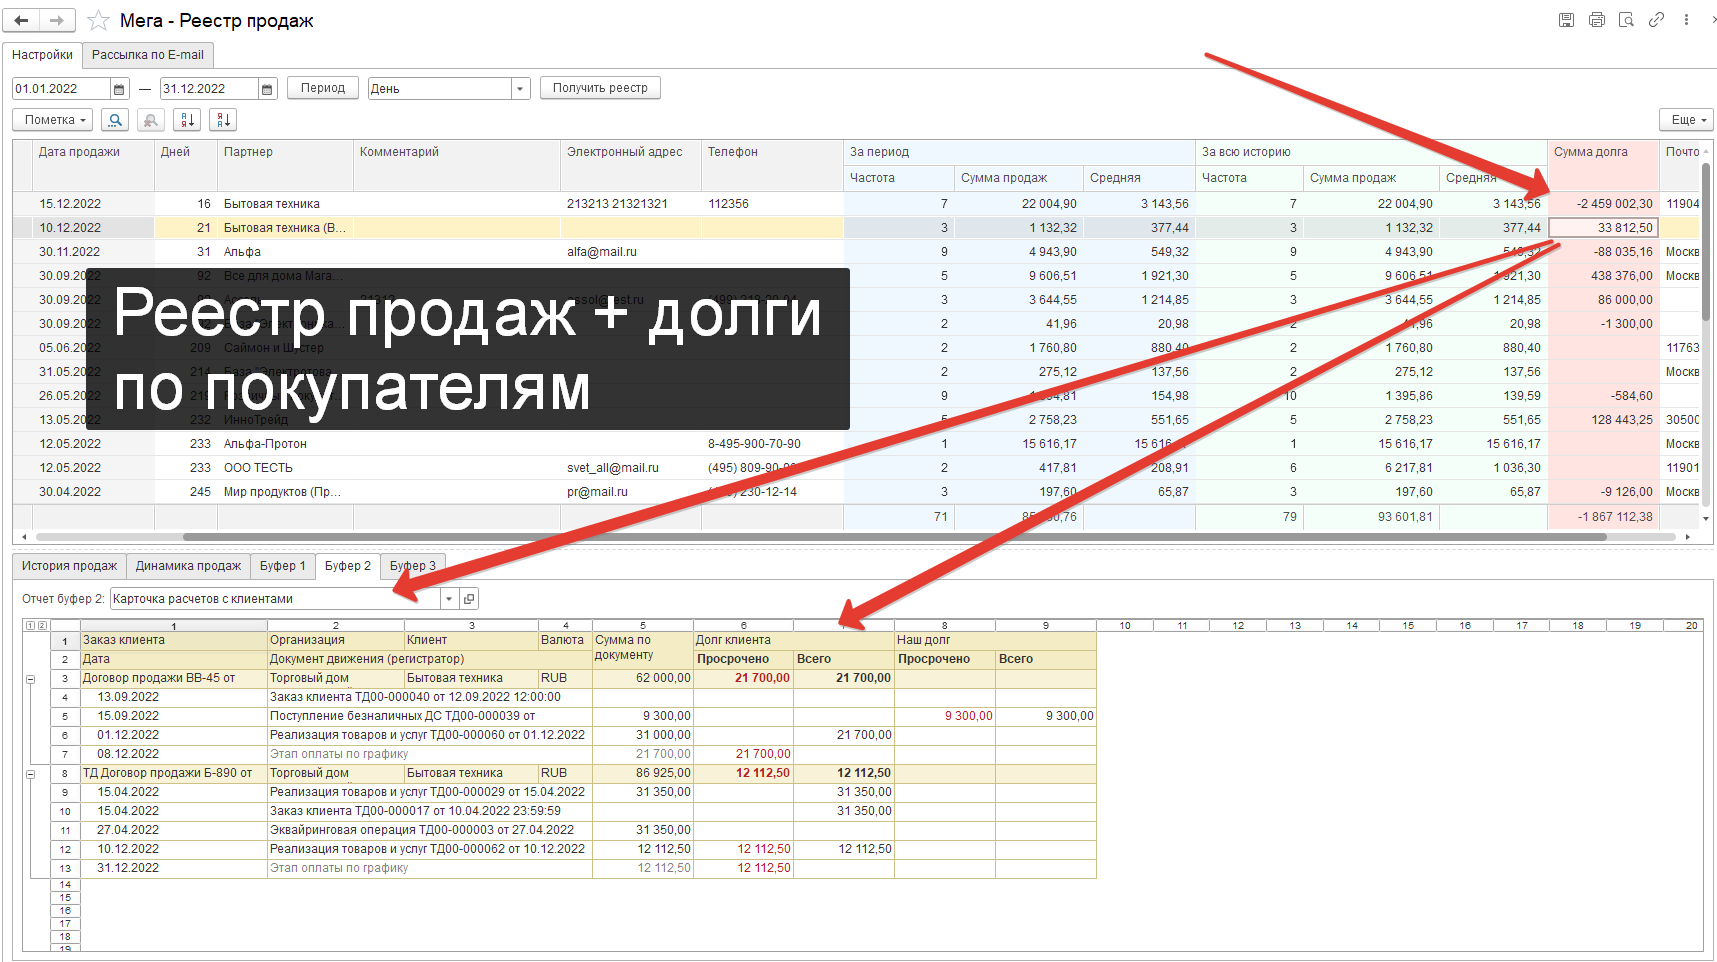1717x962 pixels.
Task: Click the scroll-down arrow of the sales table
Action: [x=1706, y=519]
